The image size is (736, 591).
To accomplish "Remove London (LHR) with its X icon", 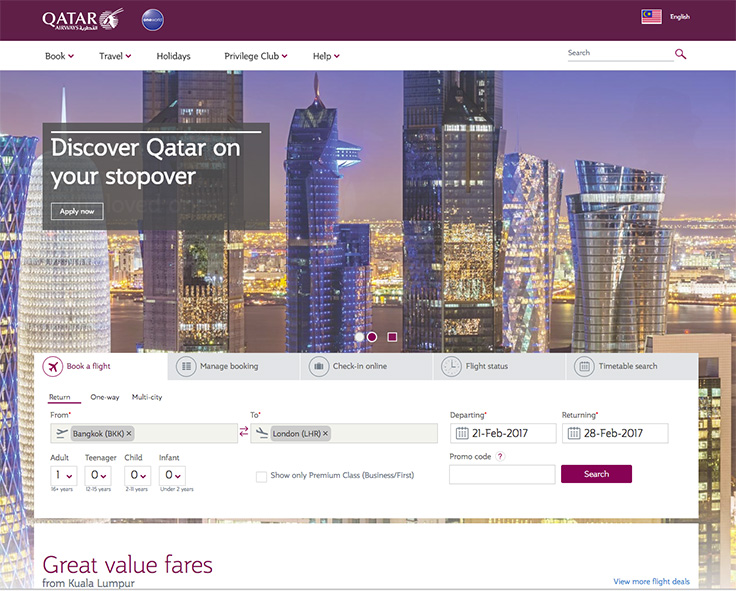I will pyautogui.click(x=325, y=433).
